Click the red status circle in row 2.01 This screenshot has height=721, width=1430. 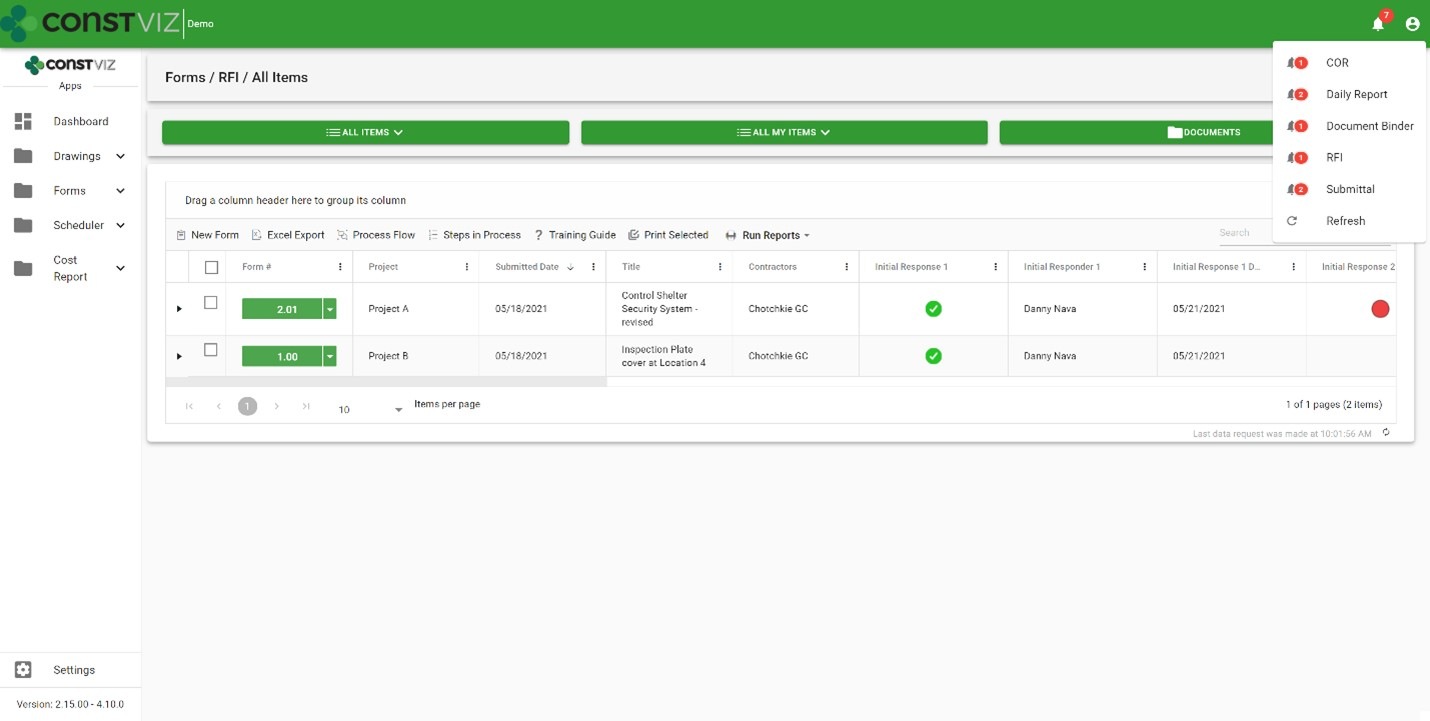1380,309
